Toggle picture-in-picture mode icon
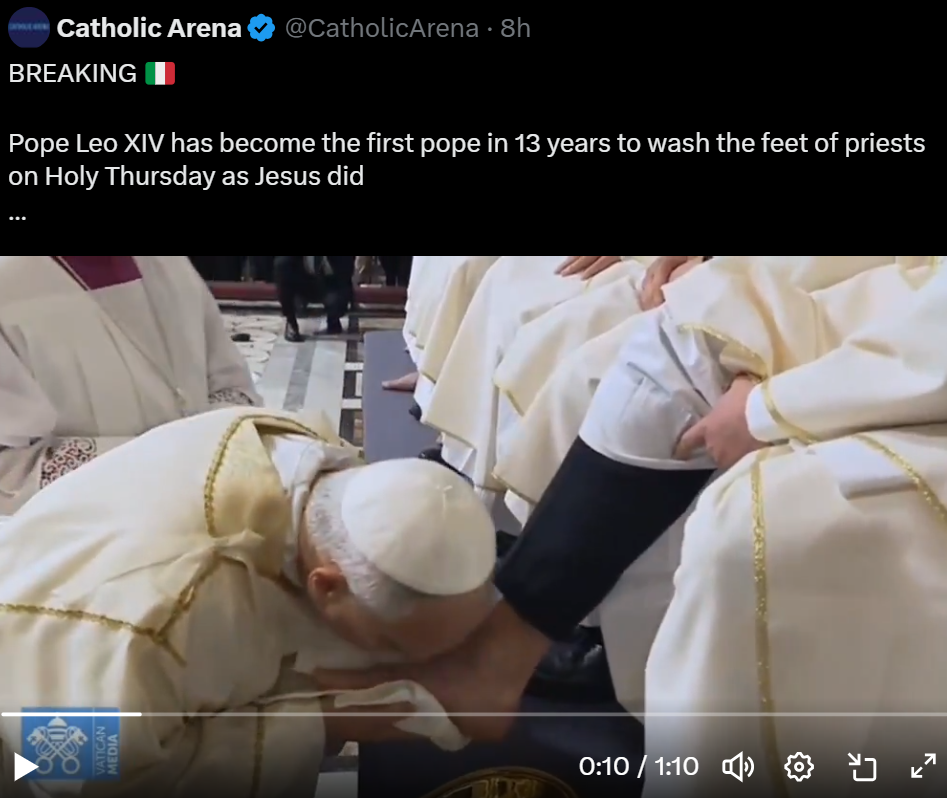 pyautogui.click(x=862, y=767)
